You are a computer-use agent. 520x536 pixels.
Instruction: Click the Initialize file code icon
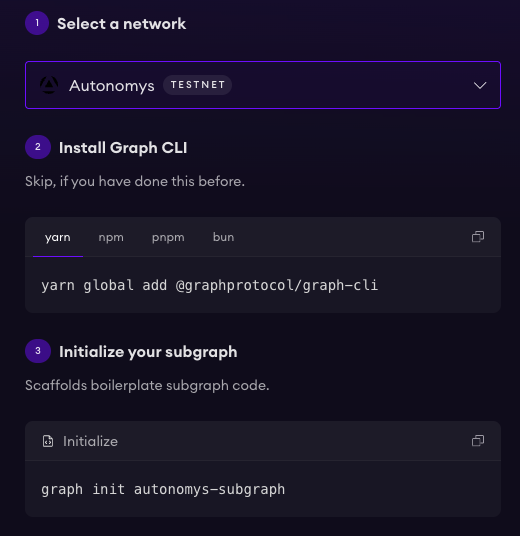pyautogui.click(x=48, y=441)
